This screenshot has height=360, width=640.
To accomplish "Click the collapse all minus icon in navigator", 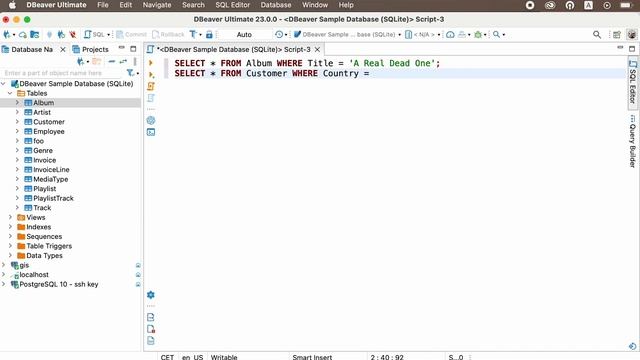I will tap(111, 62).
